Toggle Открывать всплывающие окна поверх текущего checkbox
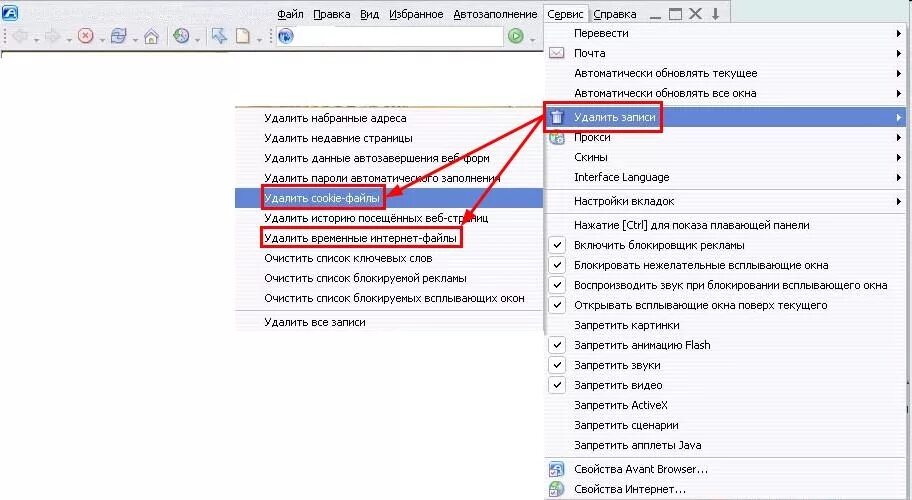The height and width of the screenshot is (500, 912). point(557,305)
